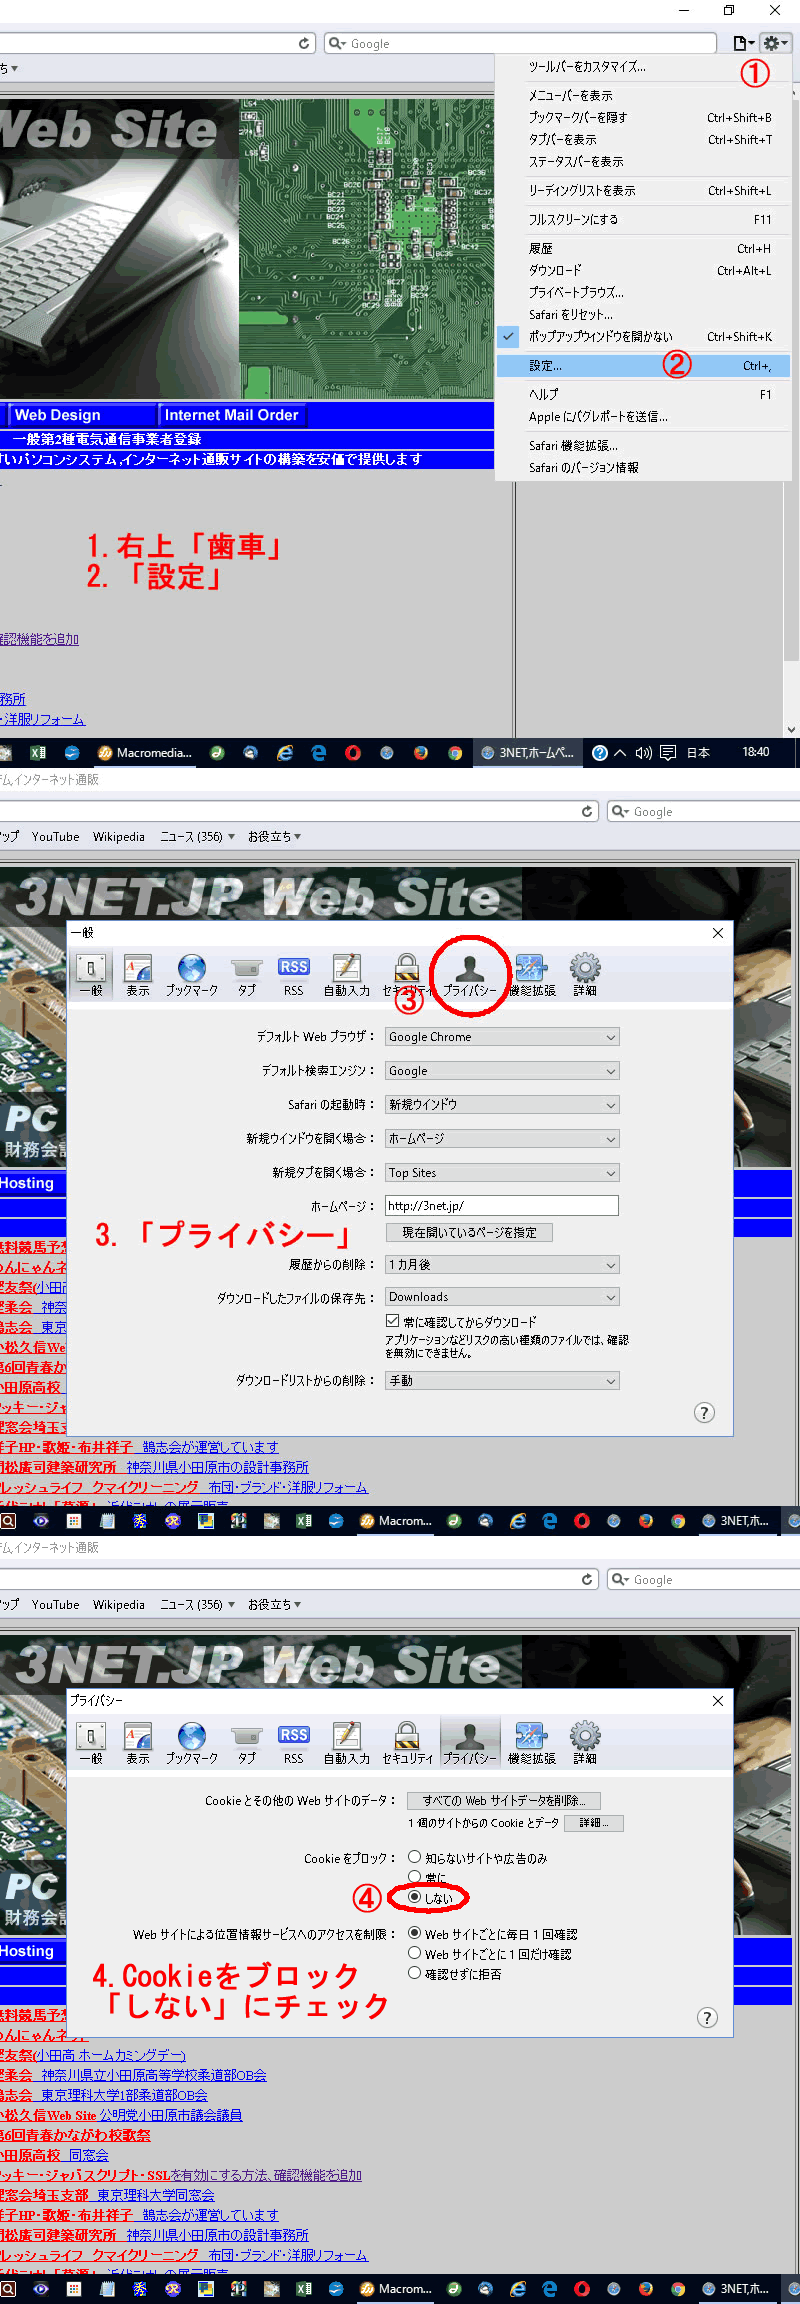This screenshot has height=2304, width=800.
Task: Click RSS icon in the プライバシー dialog
Action: [294, 1743]
